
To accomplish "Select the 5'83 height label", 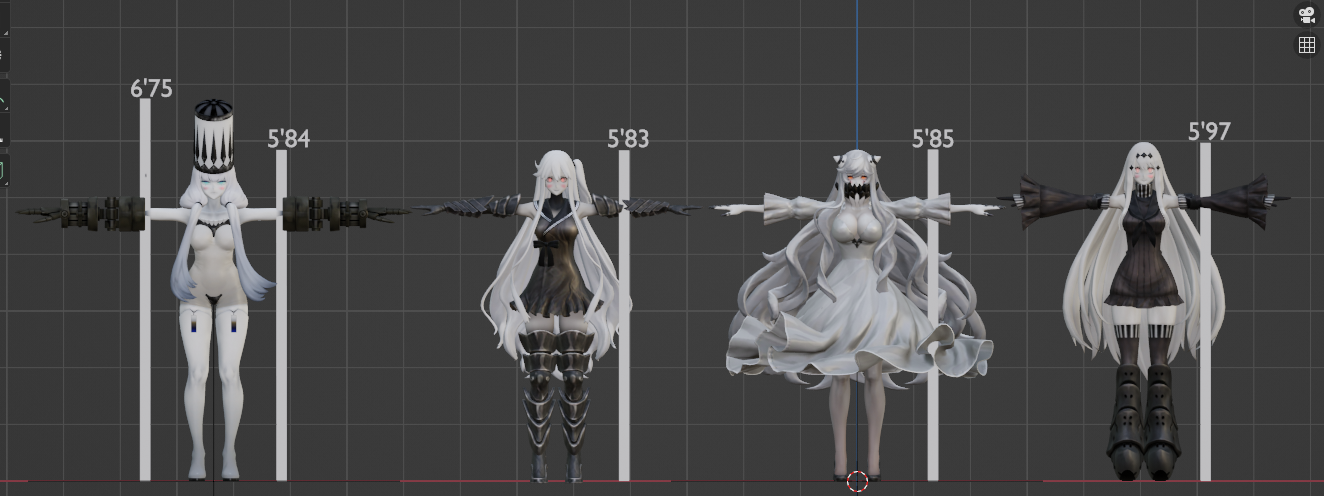I will [628, 139].
